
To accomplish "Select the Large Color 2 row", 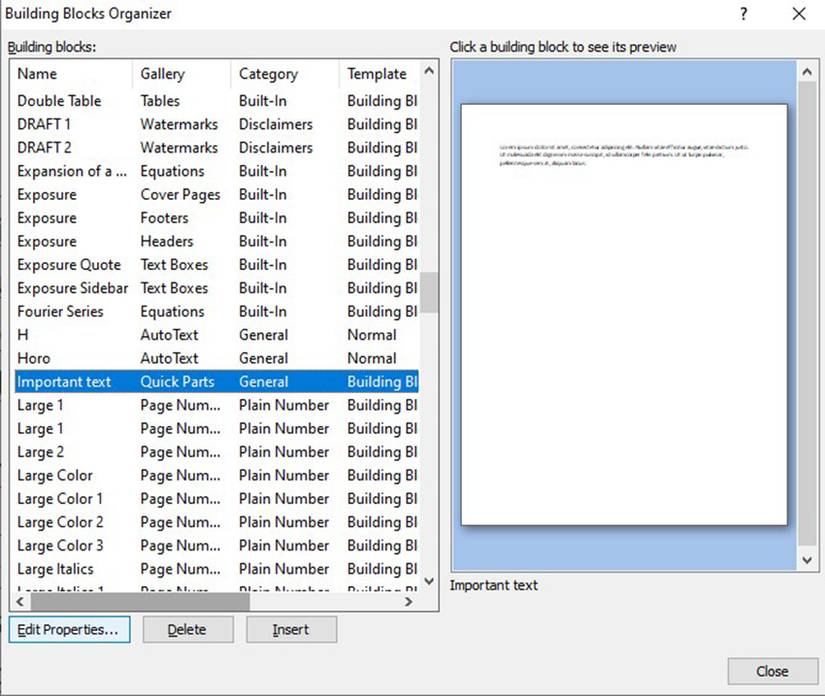I will (x=217, y=522).
